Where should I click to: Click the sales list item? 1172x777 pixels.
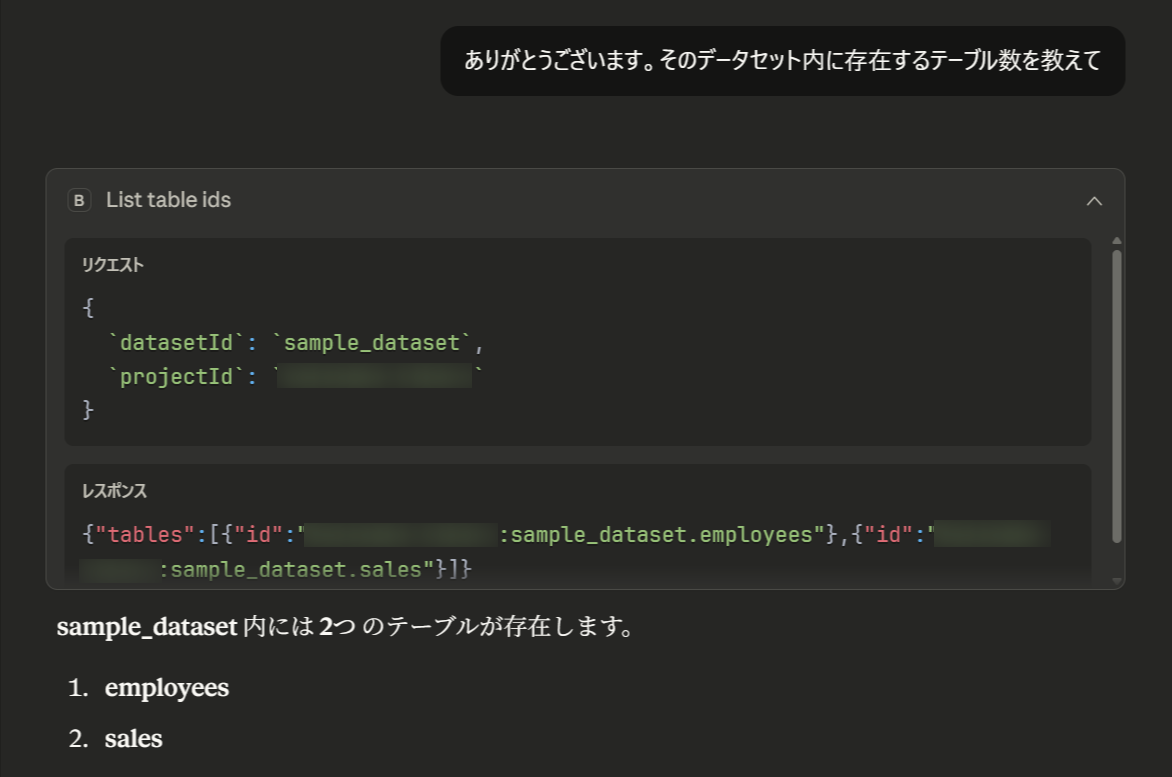(133, 739)
